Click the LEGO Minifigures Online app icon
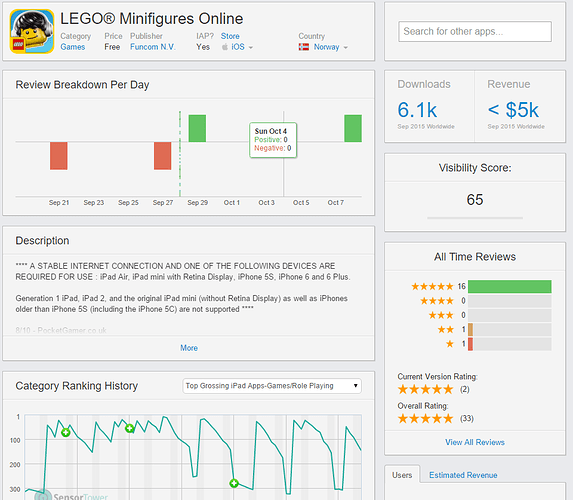 pos(32,31)
